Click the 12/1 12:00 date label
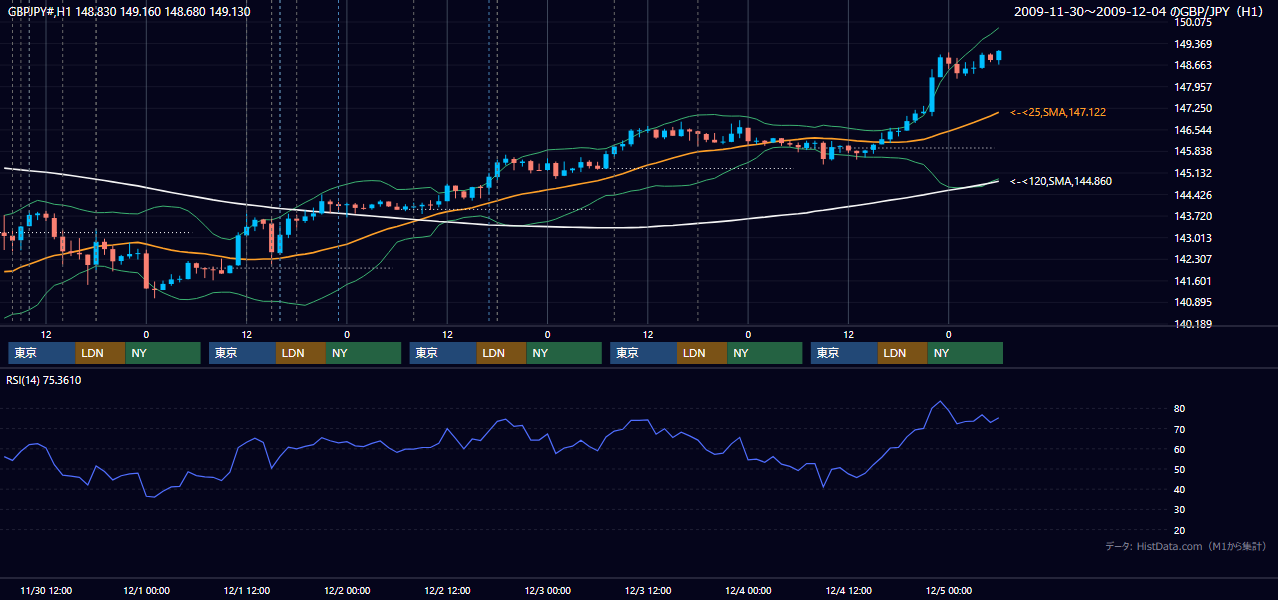 [247, 590]
